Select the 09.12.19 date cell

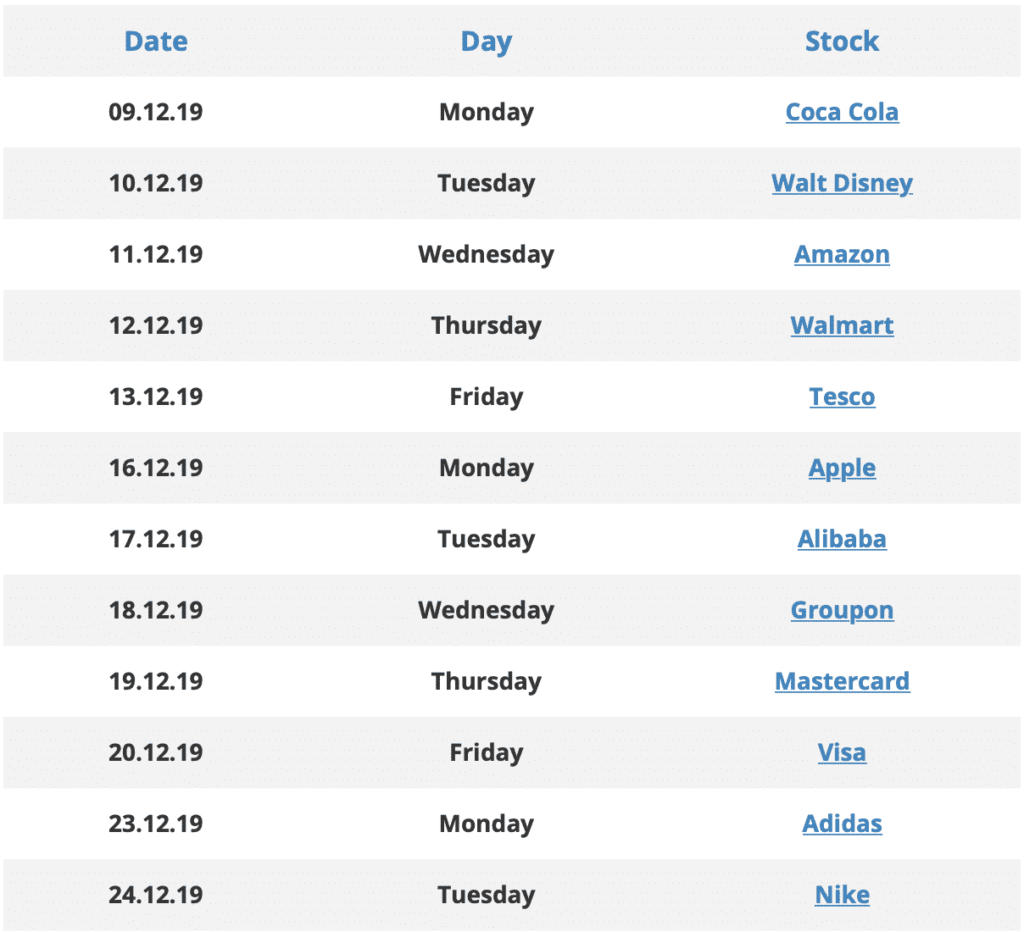[156, 112]
